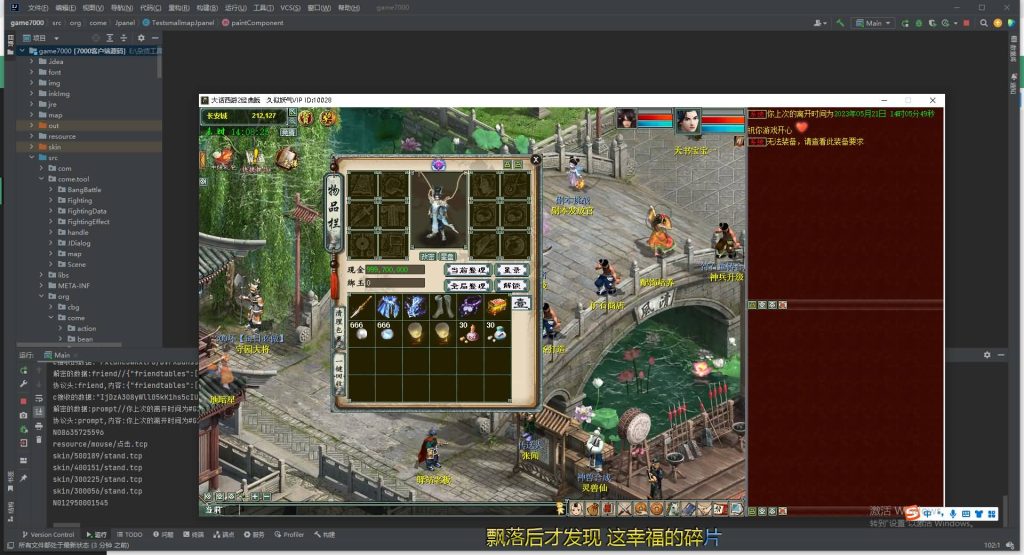Select the FightingEffect folder in project tree
The width and height of the screenshot is (1024, 555).
point(88,221)
